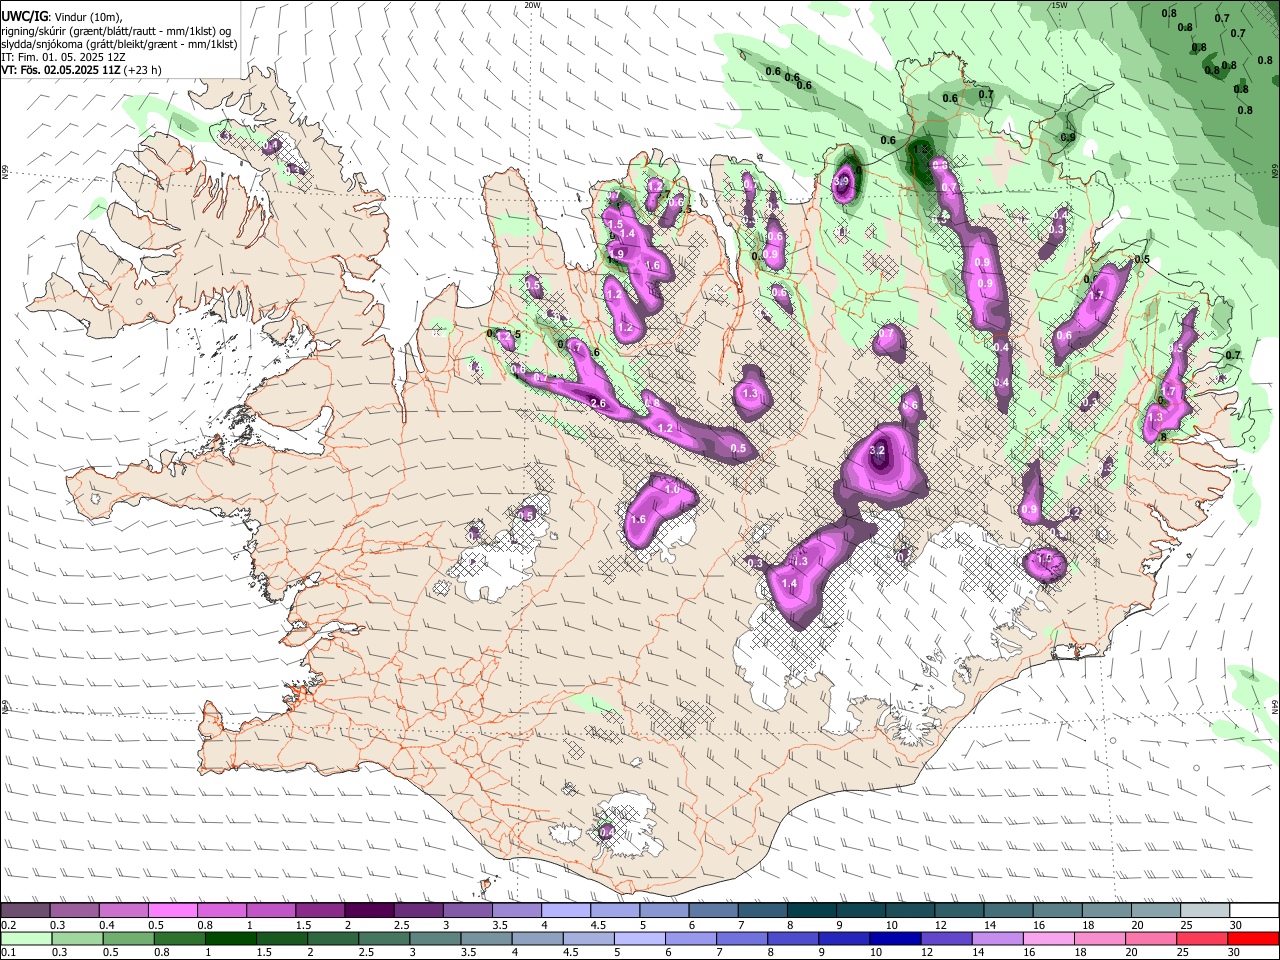
Task: Choose the crimson rain swatch labeled 25
Action: (1201, 938)
